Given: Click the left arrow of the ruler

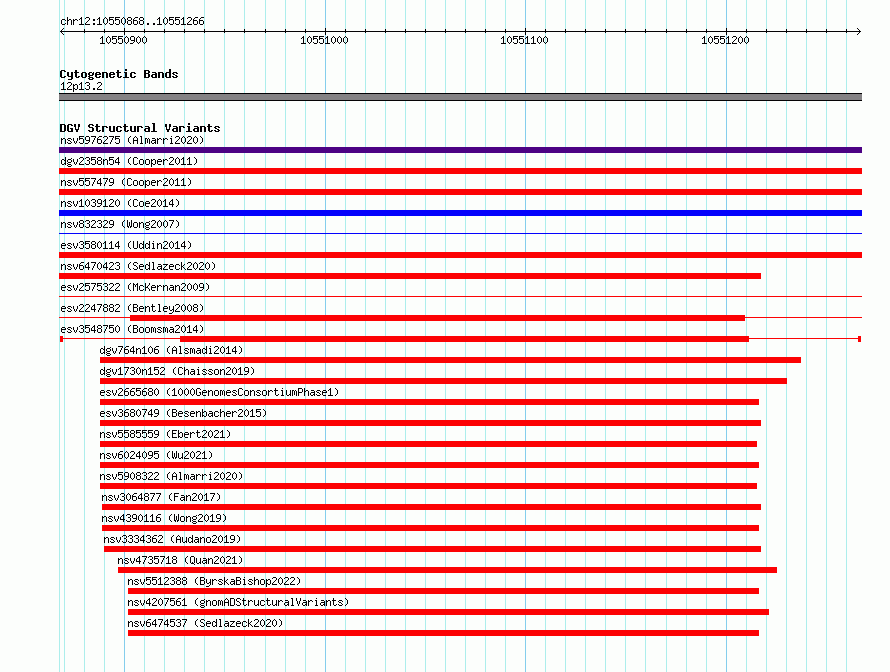Looking at the screenshot, I should (62, 32).
